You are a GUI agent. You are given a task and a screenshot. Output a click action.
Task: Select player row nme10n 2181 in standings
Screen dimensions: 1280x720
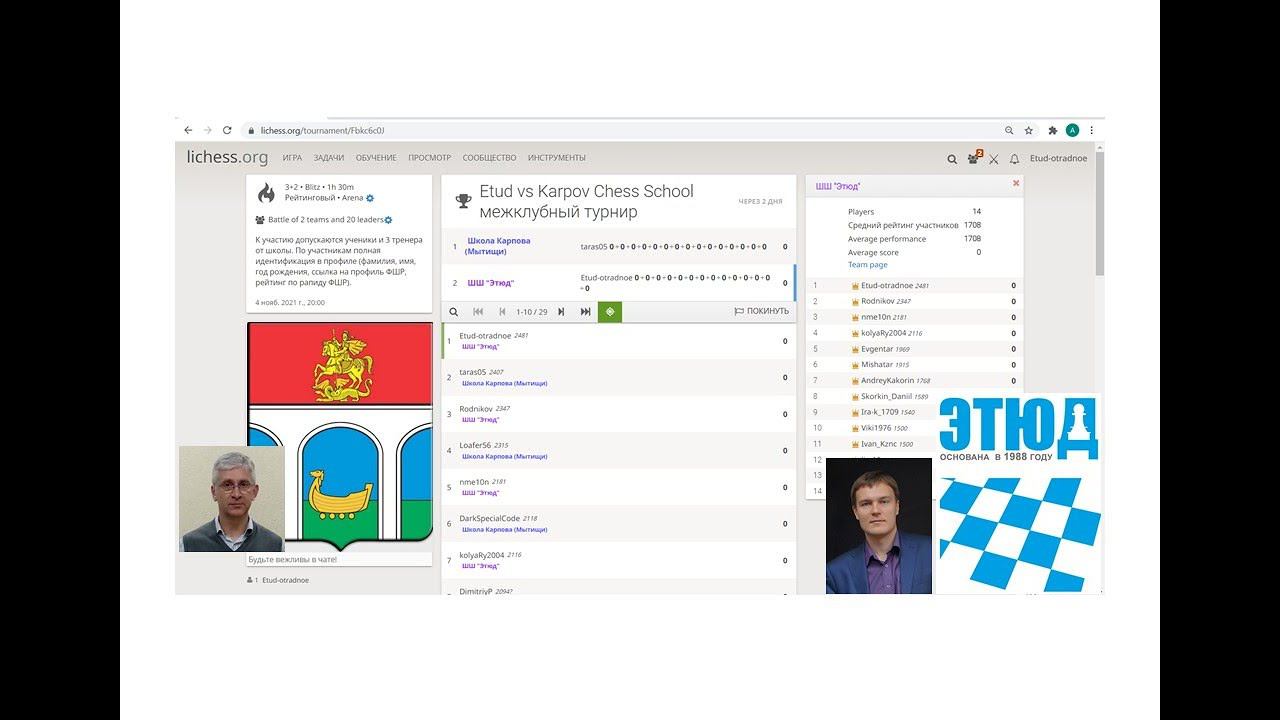(x=618, y=487)
